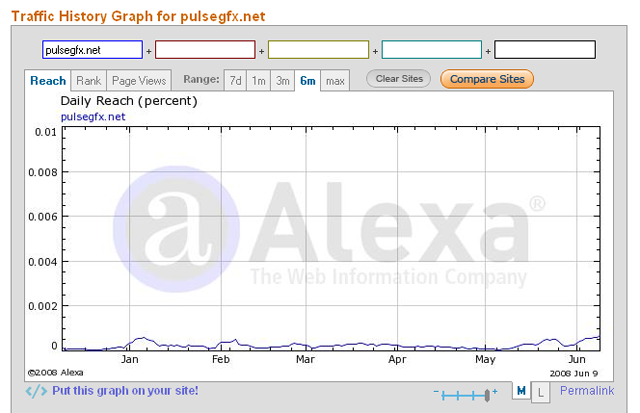Focus the teal-bordered comparison site field
Image resolution: width=640 pixels, height=413 pixels.
pyautogui.click(x=432, y=50)
